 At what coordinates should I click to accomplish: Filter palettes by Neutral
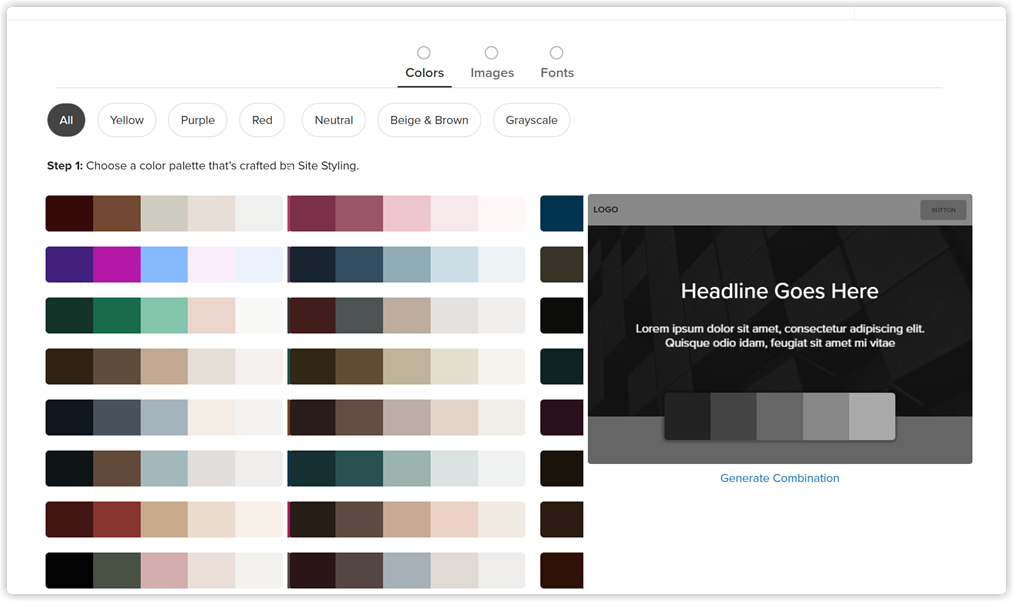334,120
